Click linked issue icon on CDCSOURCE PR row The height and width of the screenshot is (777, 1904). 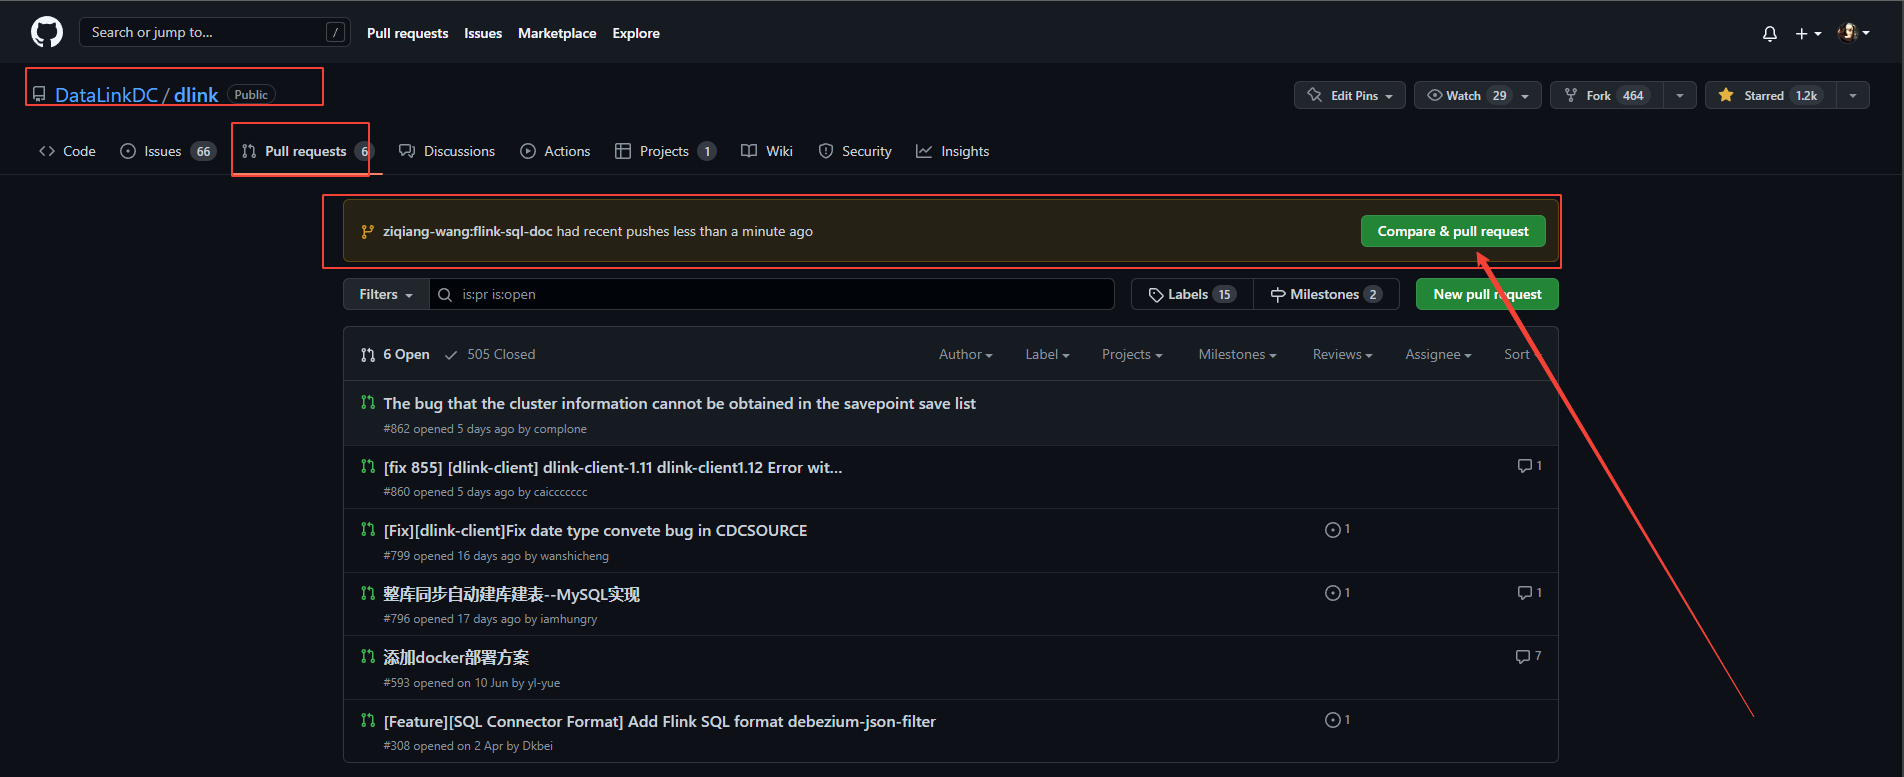[1337, 529]
